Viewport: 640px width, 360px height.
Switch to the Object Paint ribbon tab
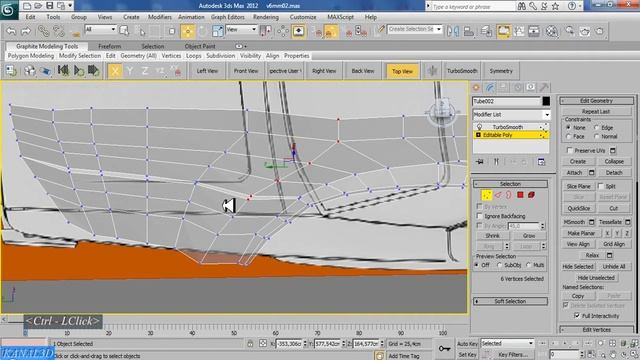[200, 46]
